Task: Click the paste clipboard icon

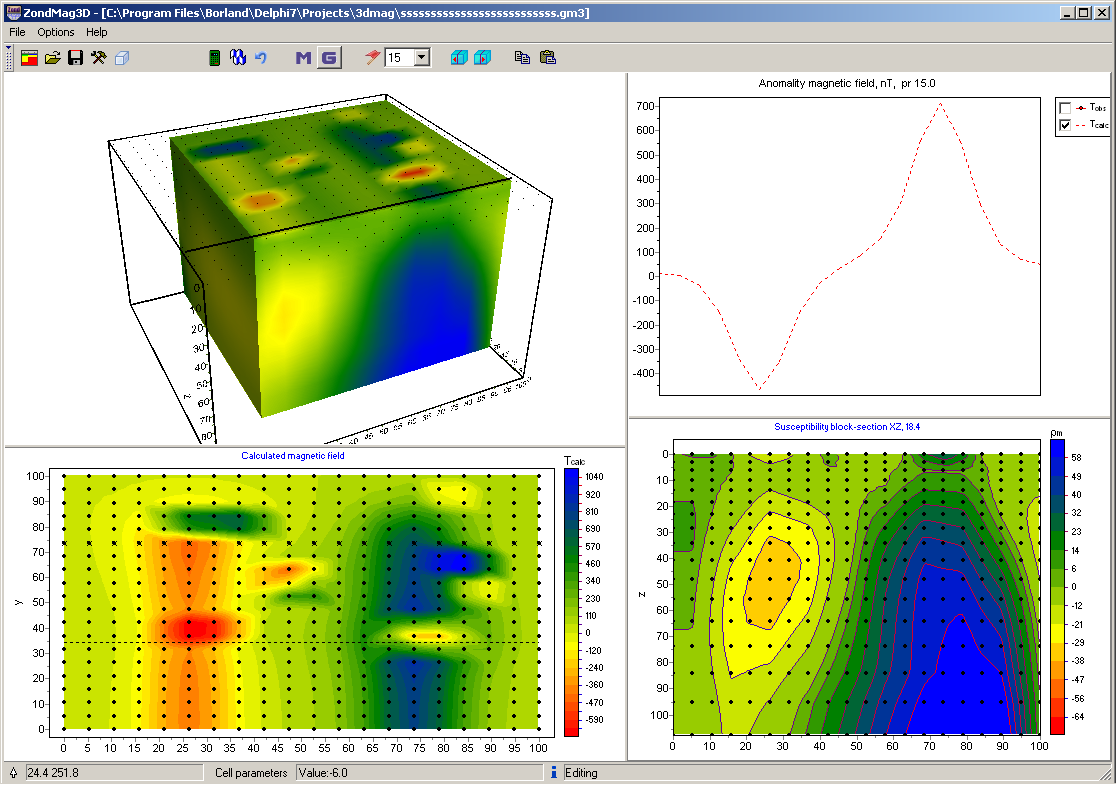Action: 547,58
